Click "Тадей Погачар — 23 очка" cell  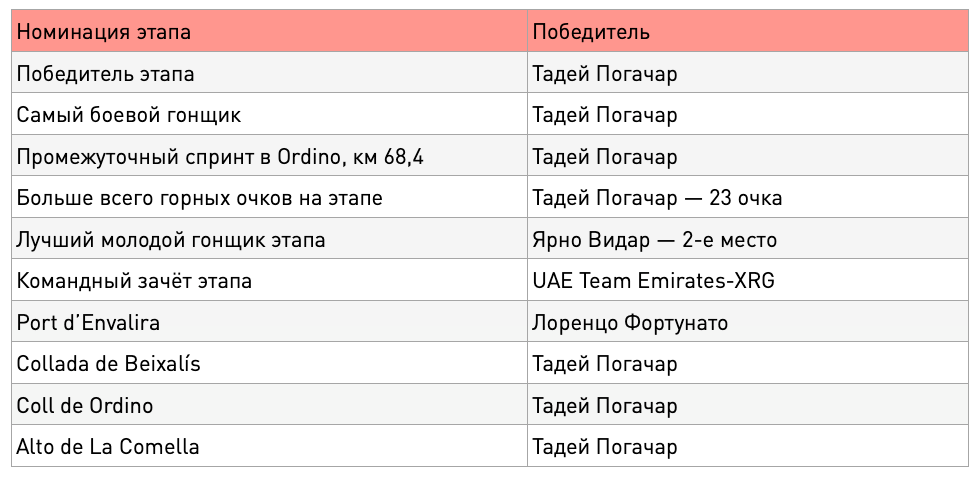pos(748,197)
